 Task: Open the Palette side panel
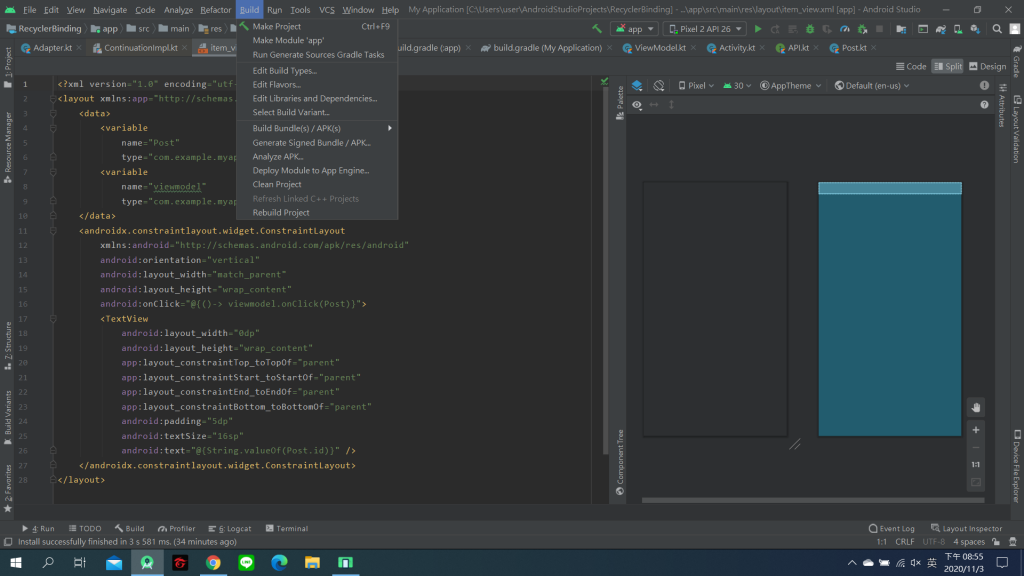click(x=620, y=103)
